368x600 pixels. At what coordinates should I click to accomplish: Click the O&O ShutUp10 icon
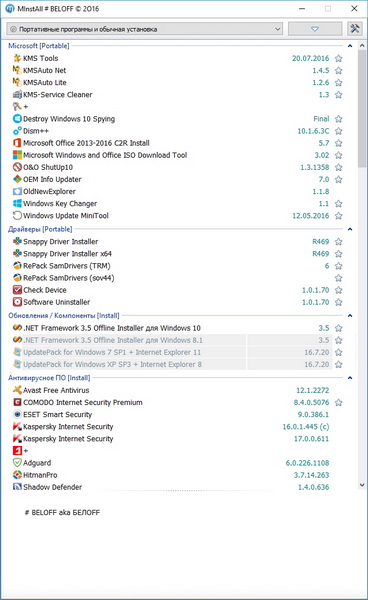pyautogui.click(x=17, y=167)
